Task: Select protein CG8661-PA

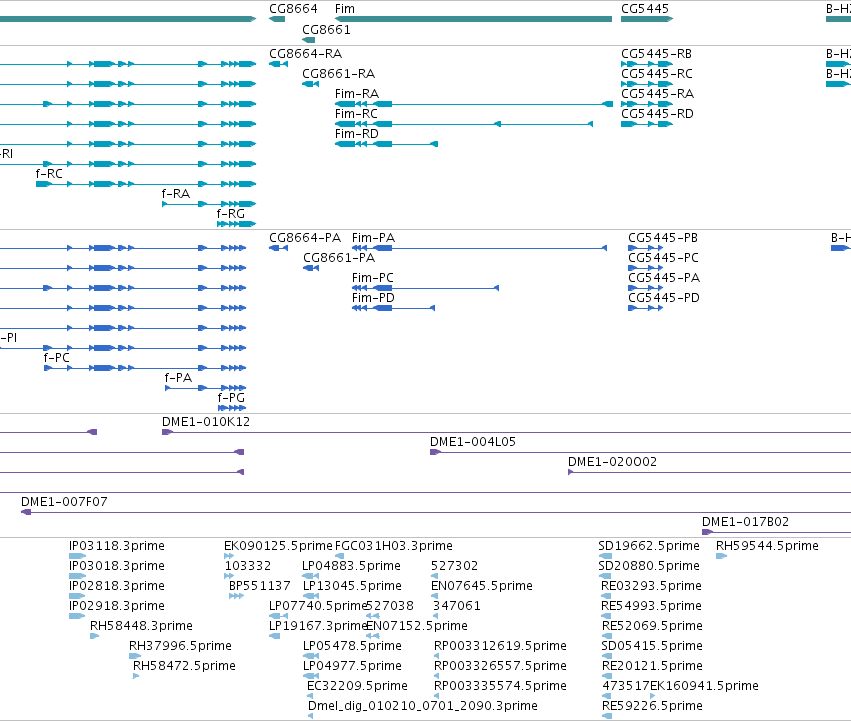Action: pos(339,257)
